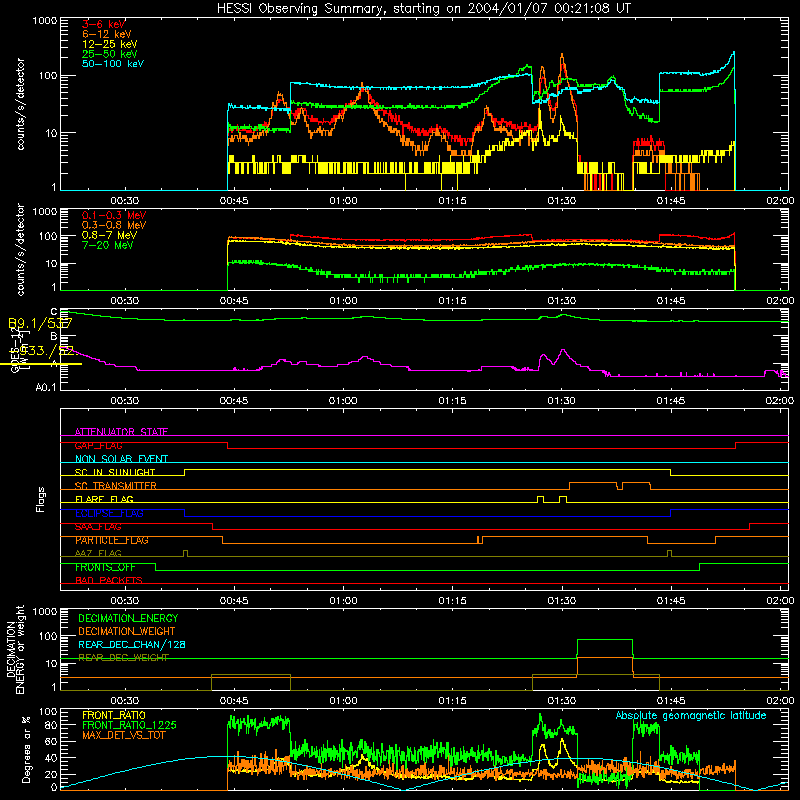Select the MAX_DET_VS_TOT legend label
Screen dimensions: 800x800
pyautogui.click(x=123, y=735)
